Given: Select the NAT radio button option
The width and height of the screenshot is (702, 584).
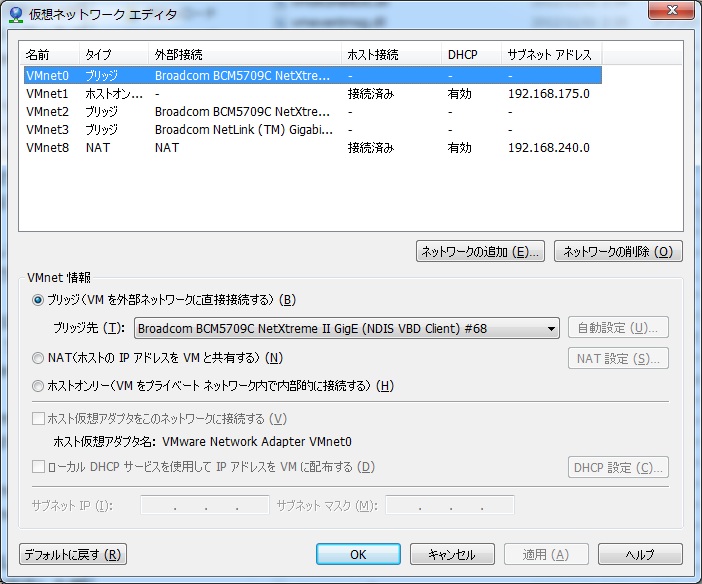Looking at the screenshot, I should [x=38, y=358].
